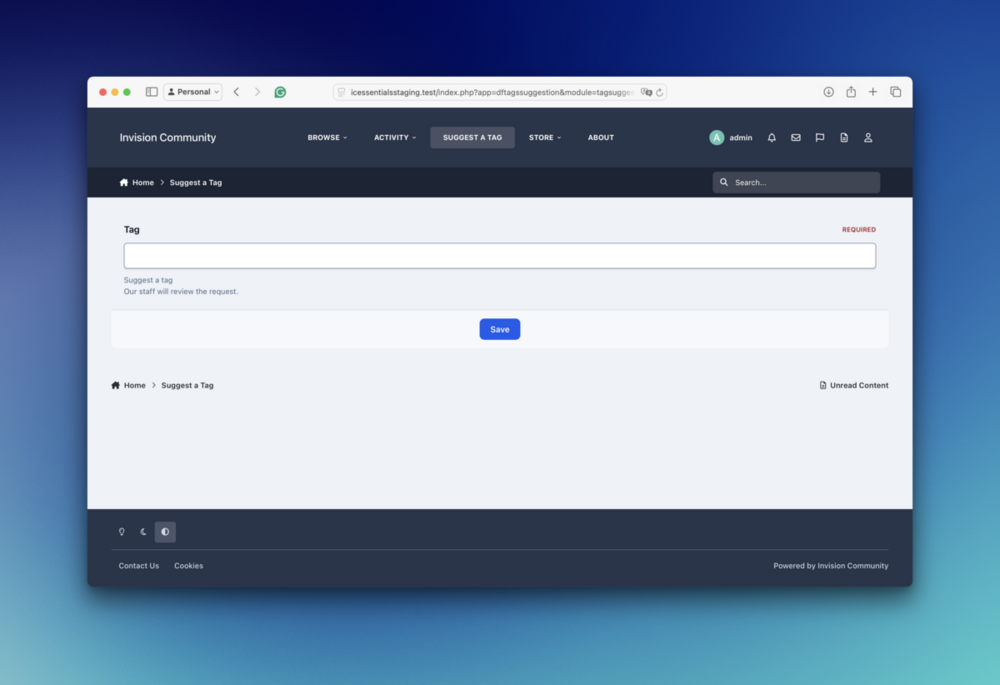
Task: Click the Contact Us footer link
Action: [139, 566]
